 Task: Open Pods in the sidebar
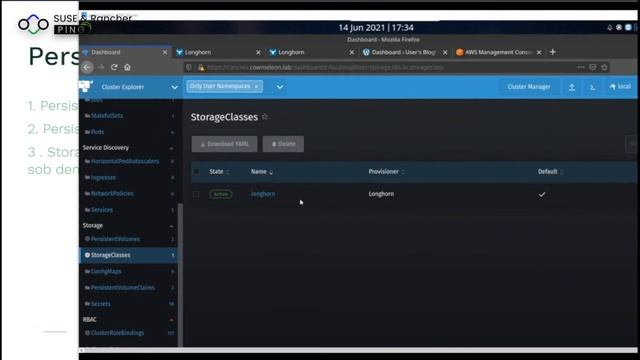[98, 132]
